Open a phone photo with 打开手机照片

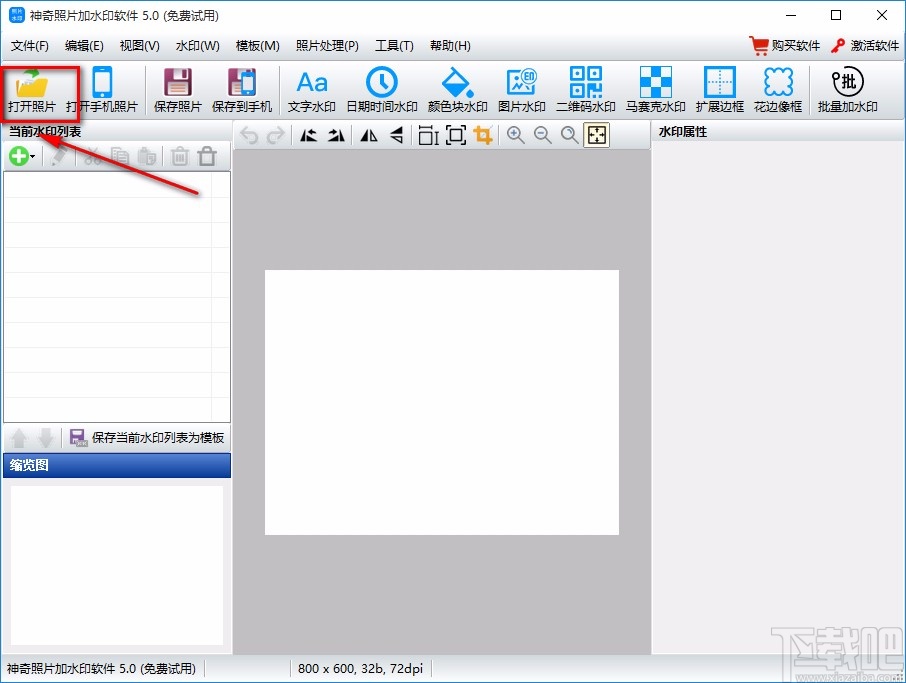[x=102, y=90]
